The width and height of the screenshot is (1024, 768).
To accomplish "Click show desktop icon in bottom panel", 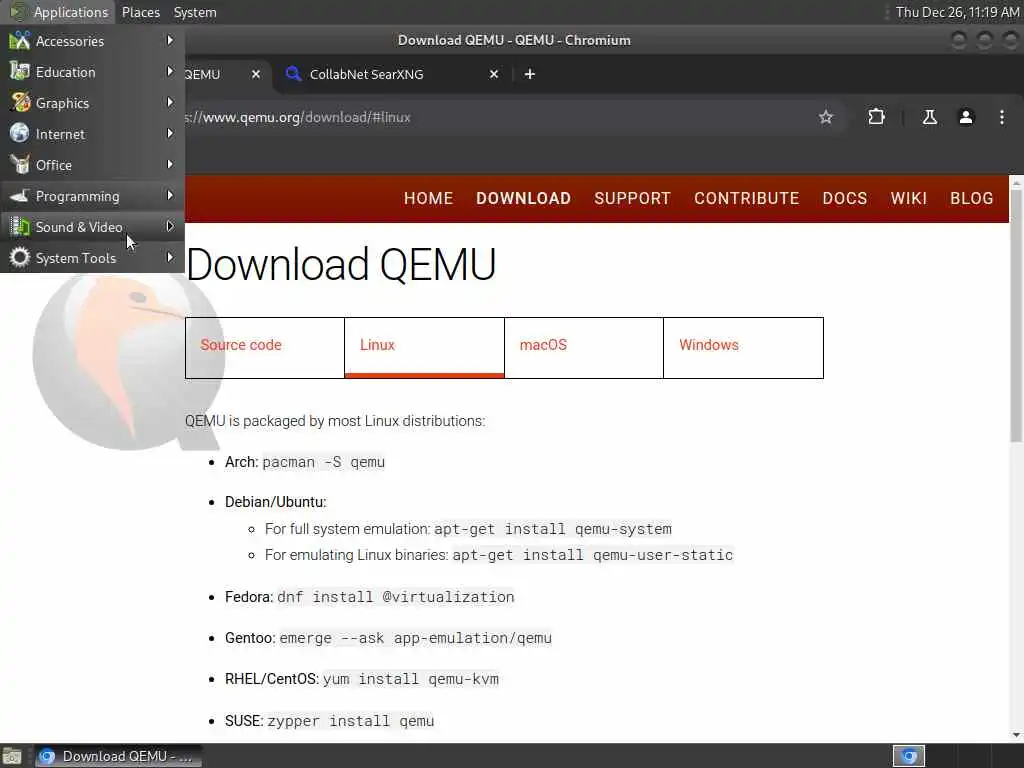I will (12, 757).
